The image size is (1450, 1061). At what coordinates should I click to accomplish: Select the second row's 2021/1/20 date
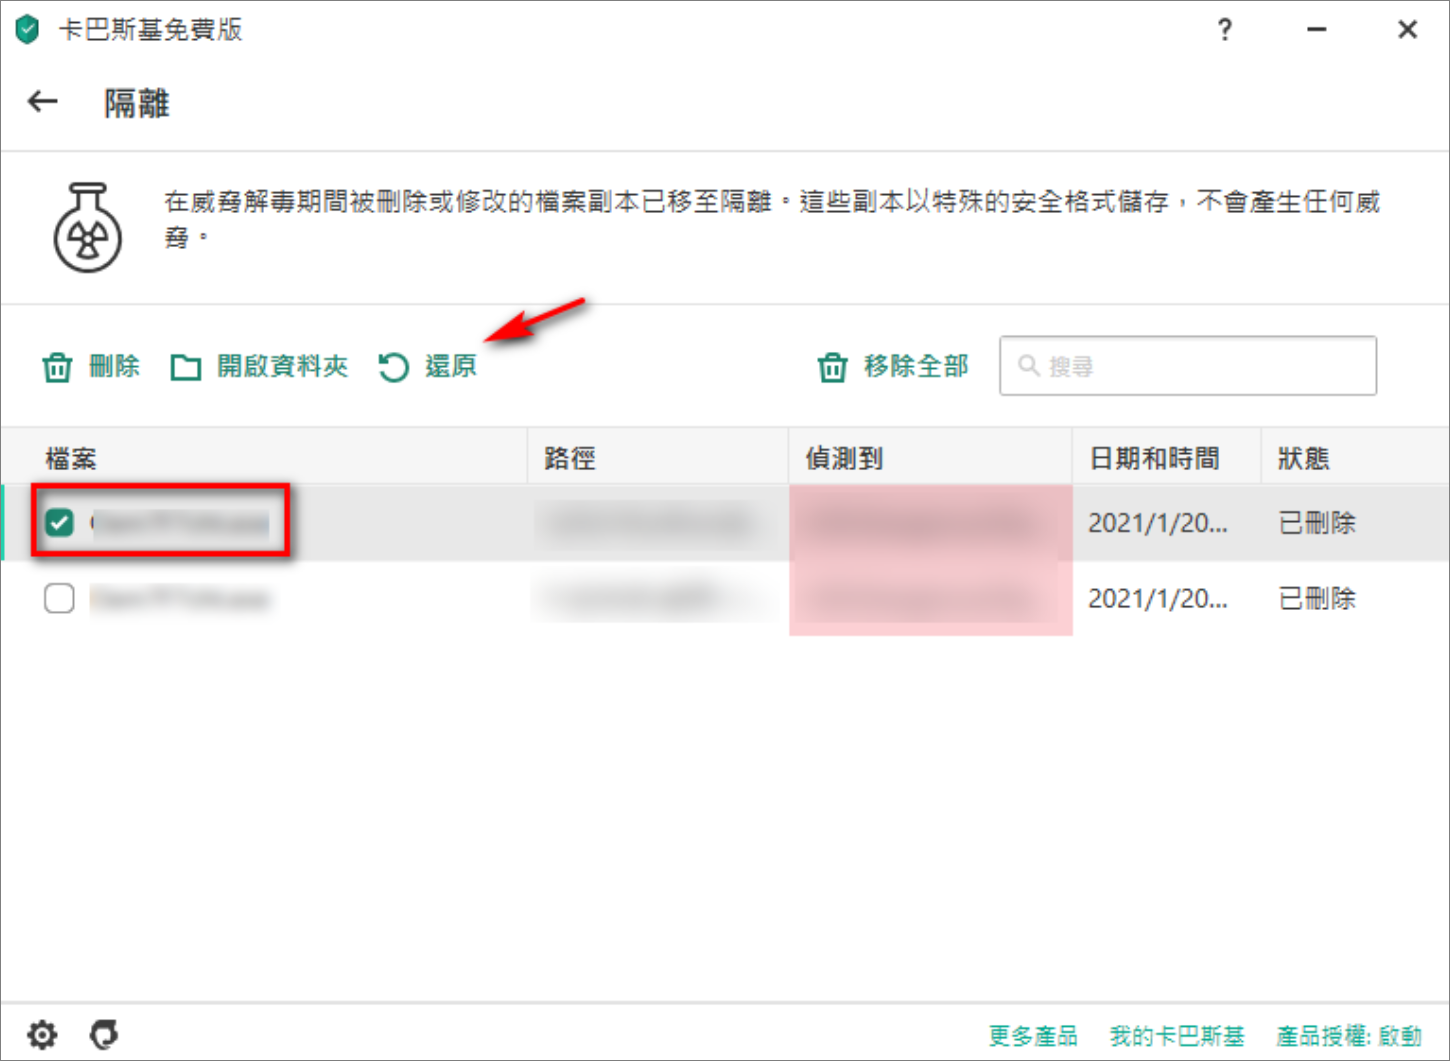(1158, 599)
